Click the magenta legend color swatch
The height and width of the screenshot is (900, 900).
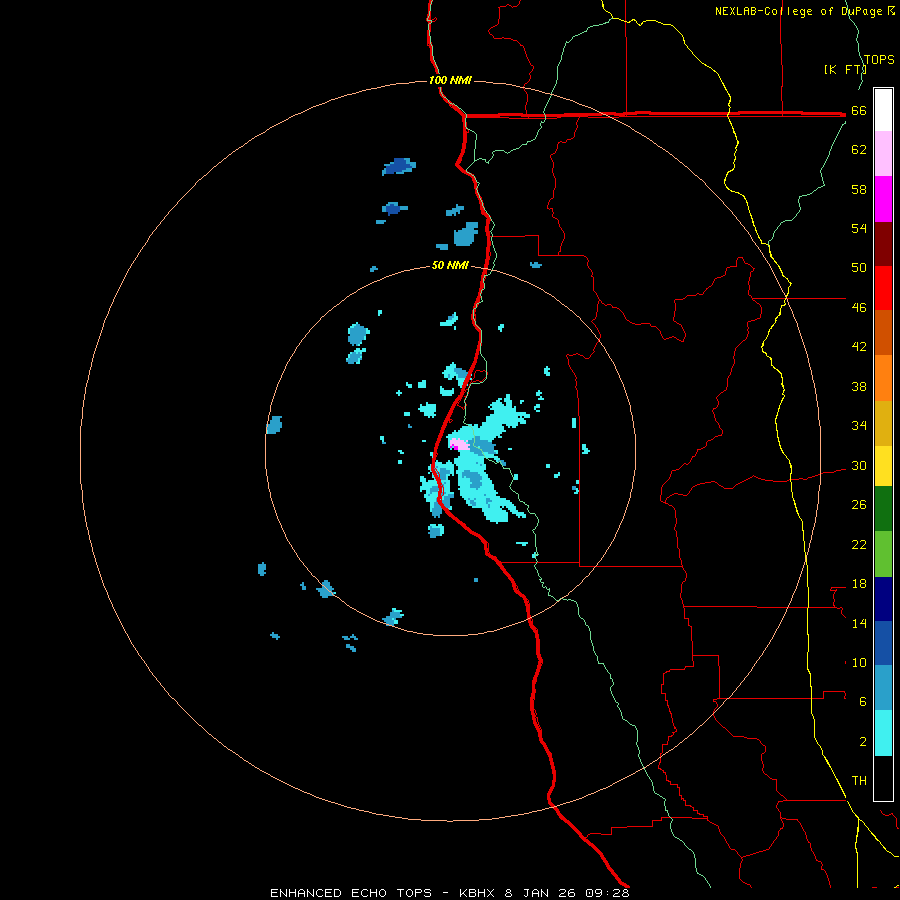[883, 199]
